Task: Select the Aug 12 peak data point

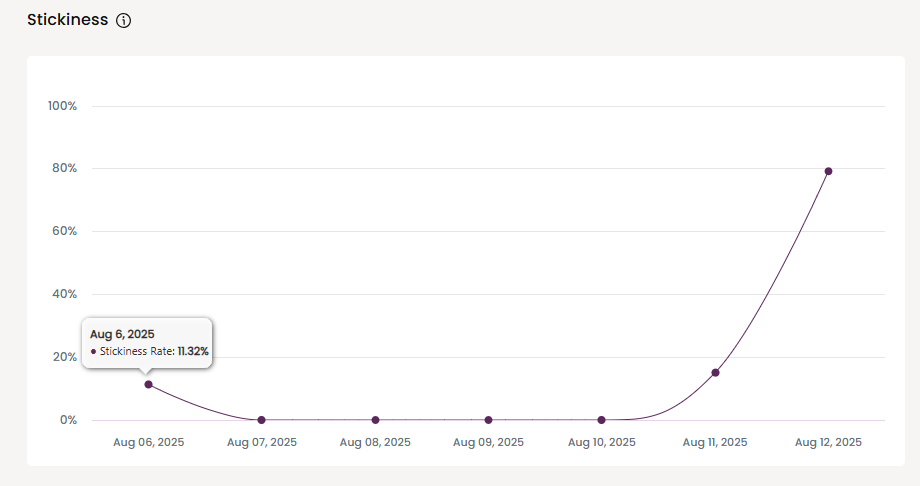Action: tap(828, 171)
